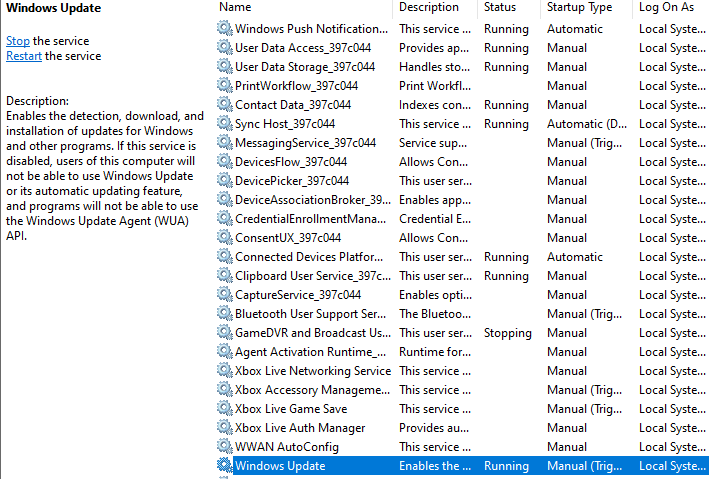709x479 pixels.
Task: Select Xbox Live Networking Service name
Action: click(313, 371)
